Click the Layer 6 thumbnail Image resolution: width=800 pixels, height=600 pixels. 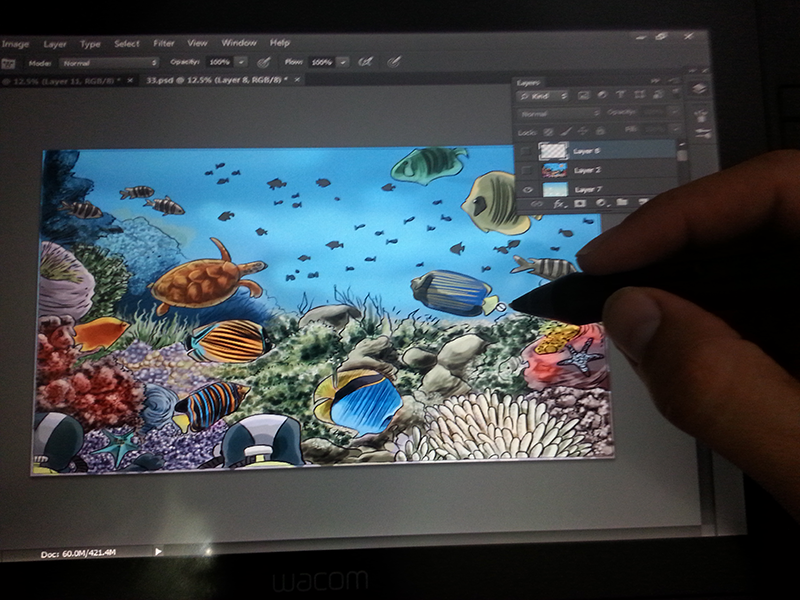(x=554, y=151)
